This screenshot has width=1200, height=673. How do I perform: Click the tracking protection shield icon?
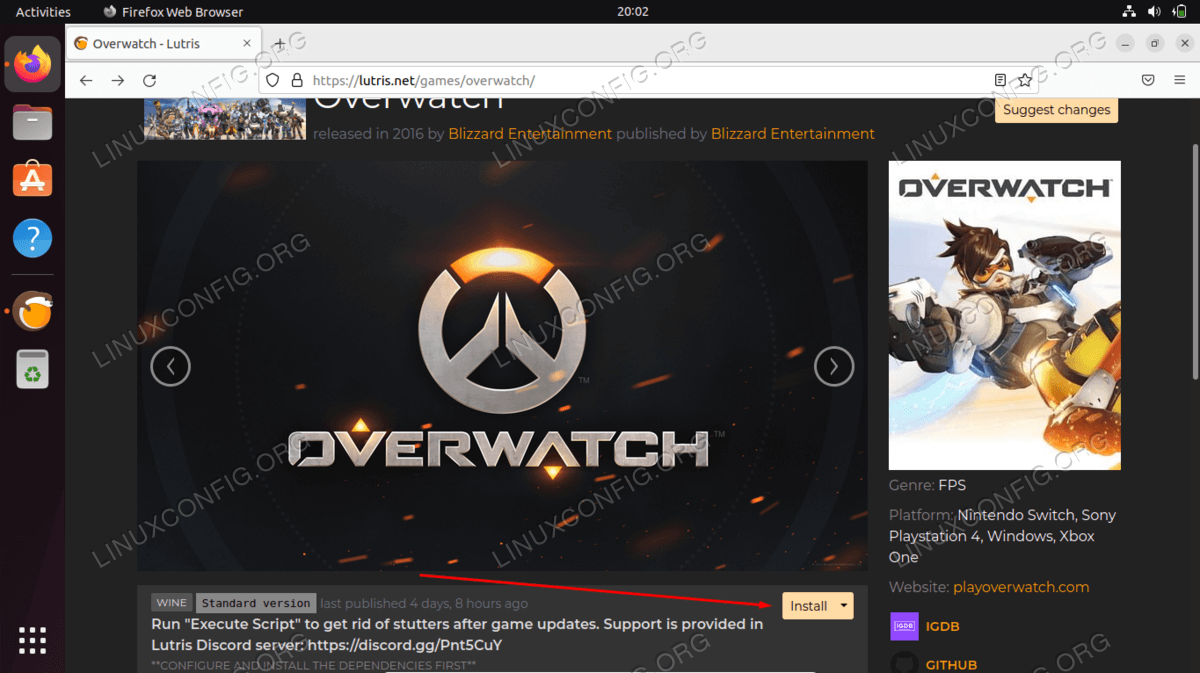(x=272, y=80)
